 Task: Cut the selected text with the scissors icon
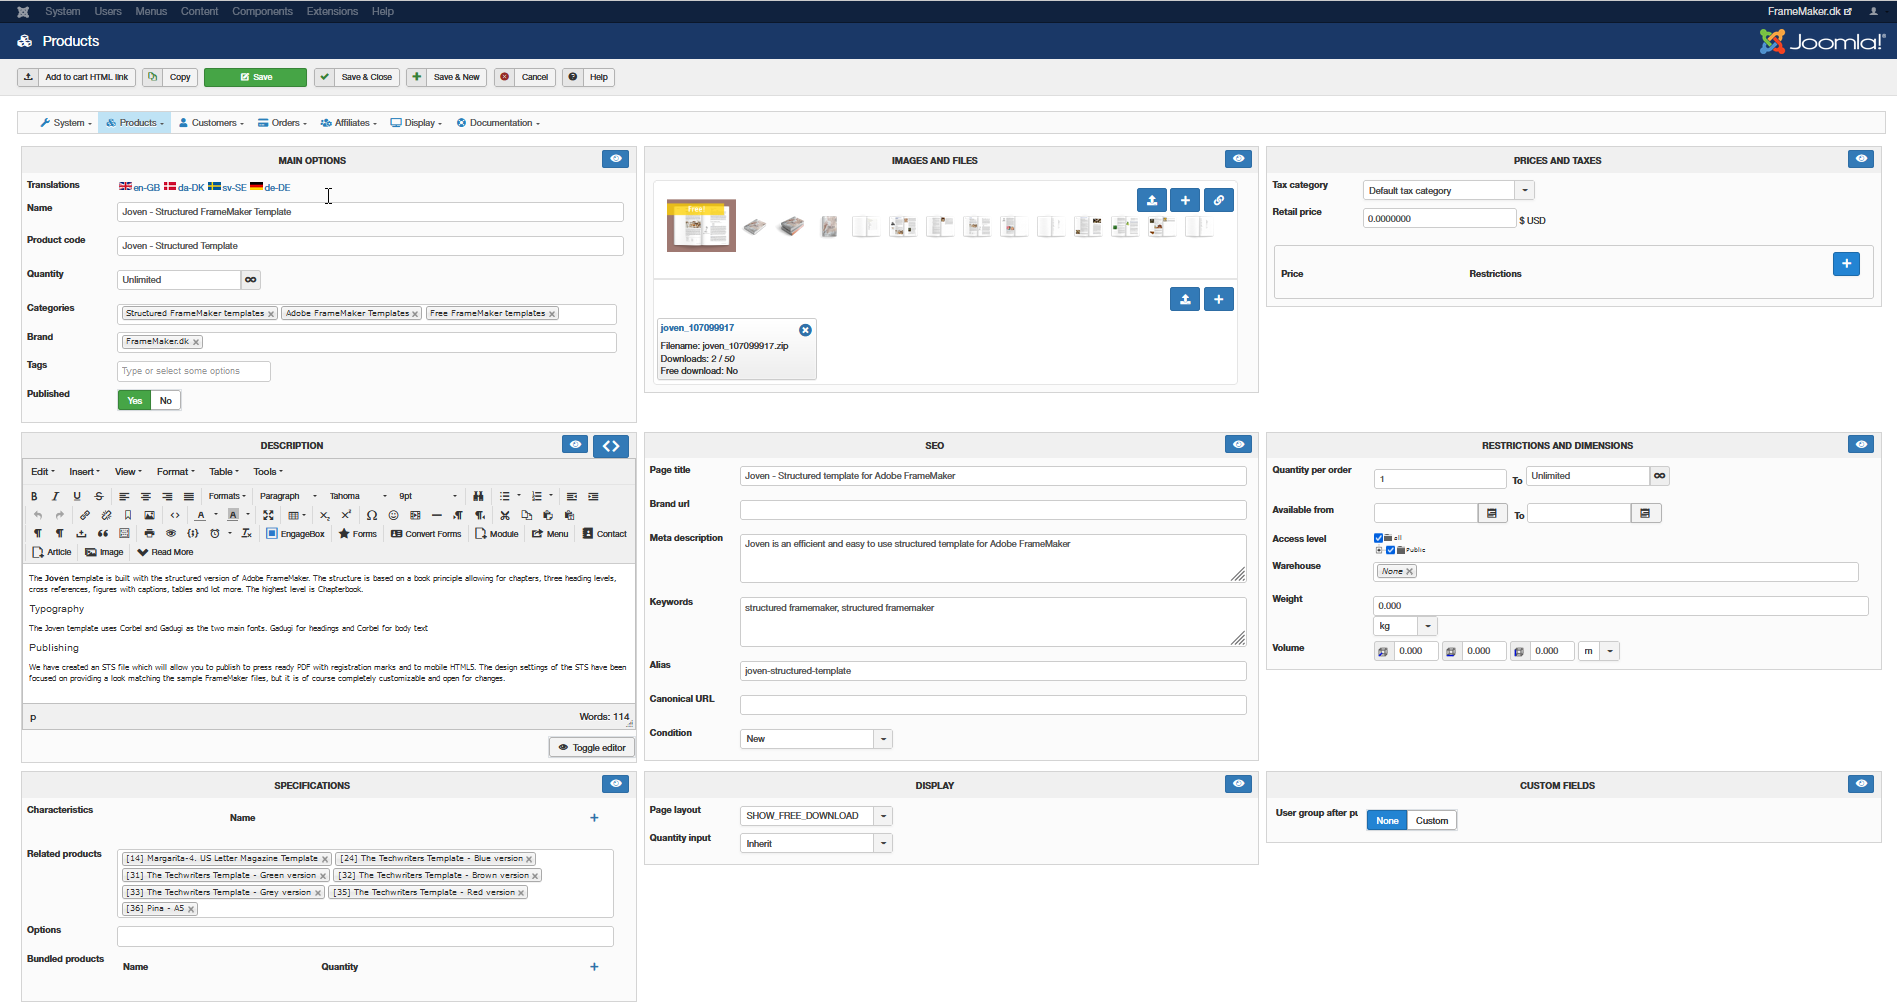[505, 515]
